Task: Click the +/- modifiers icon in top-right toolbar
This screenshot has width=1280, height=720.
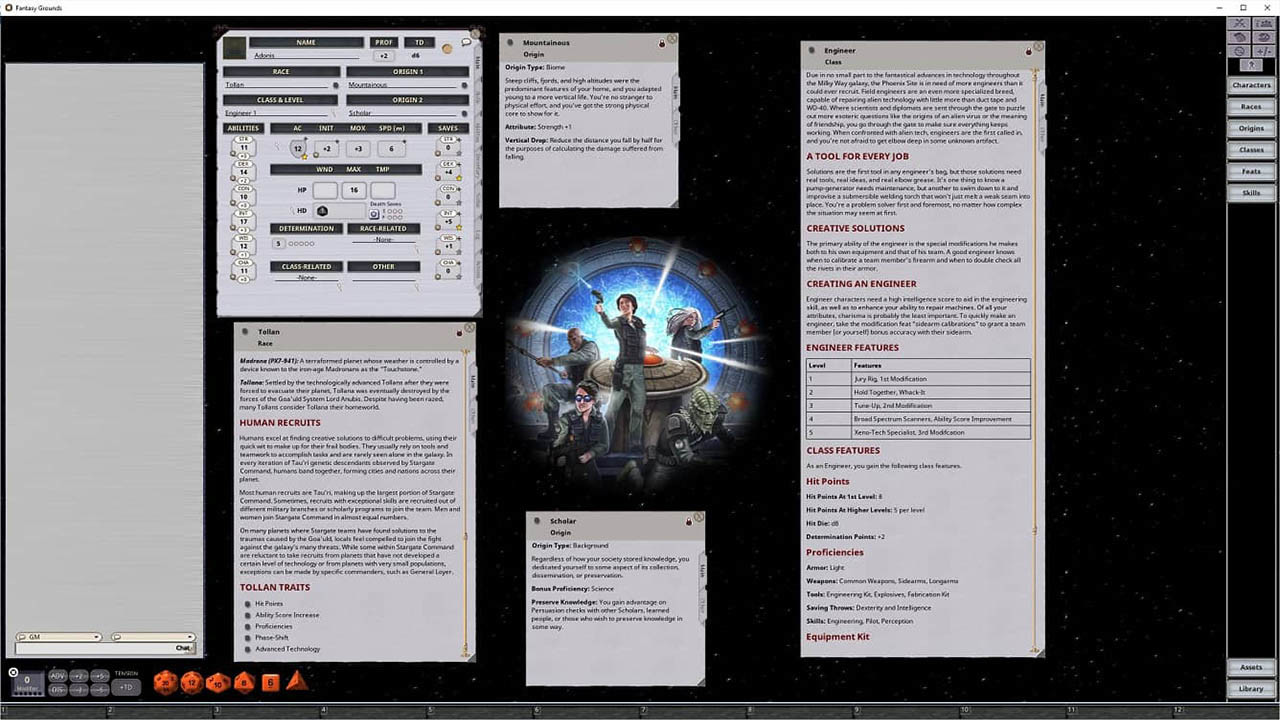Action: (x=1264, y=51)
